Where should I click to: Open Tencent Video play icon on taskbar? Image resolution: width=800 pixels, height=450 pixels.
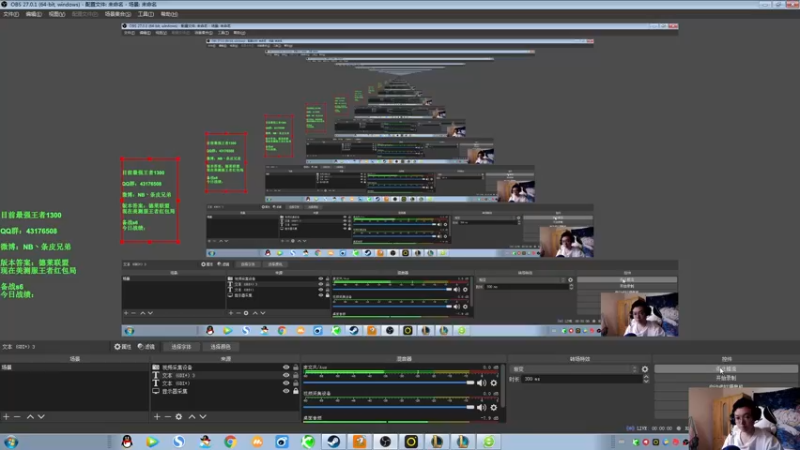152,441
